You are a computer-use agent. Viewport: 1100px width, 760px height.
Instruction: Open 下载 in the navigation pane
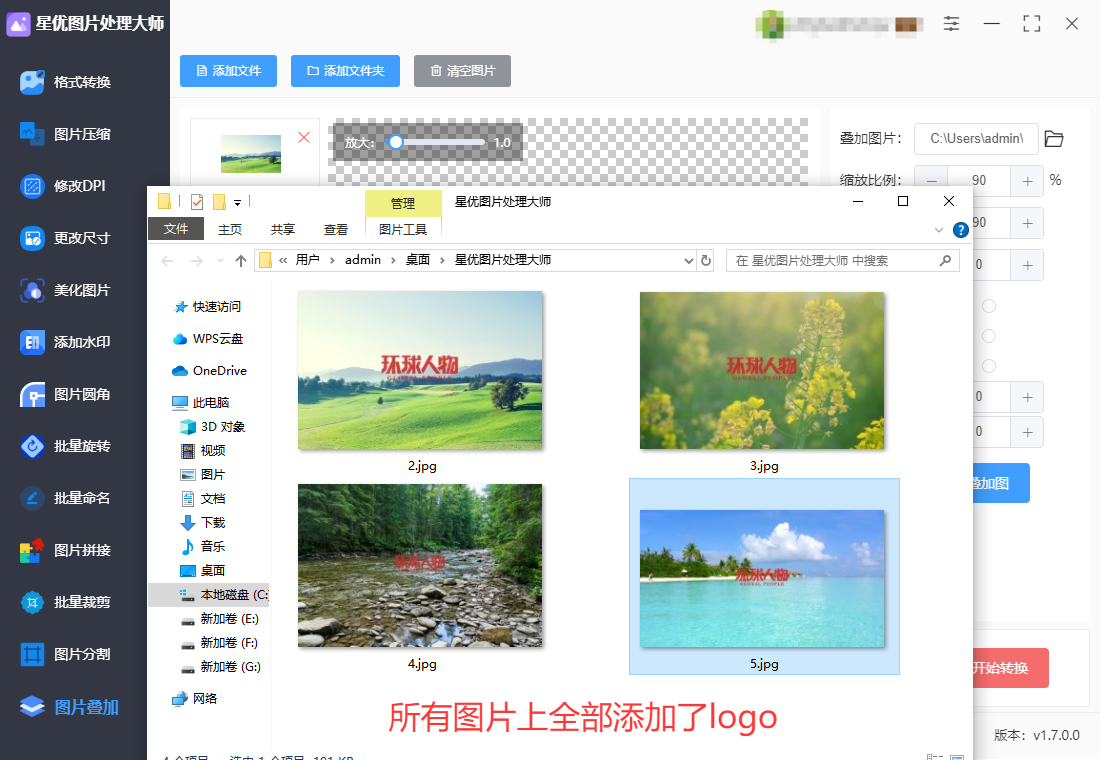point(203,522)
